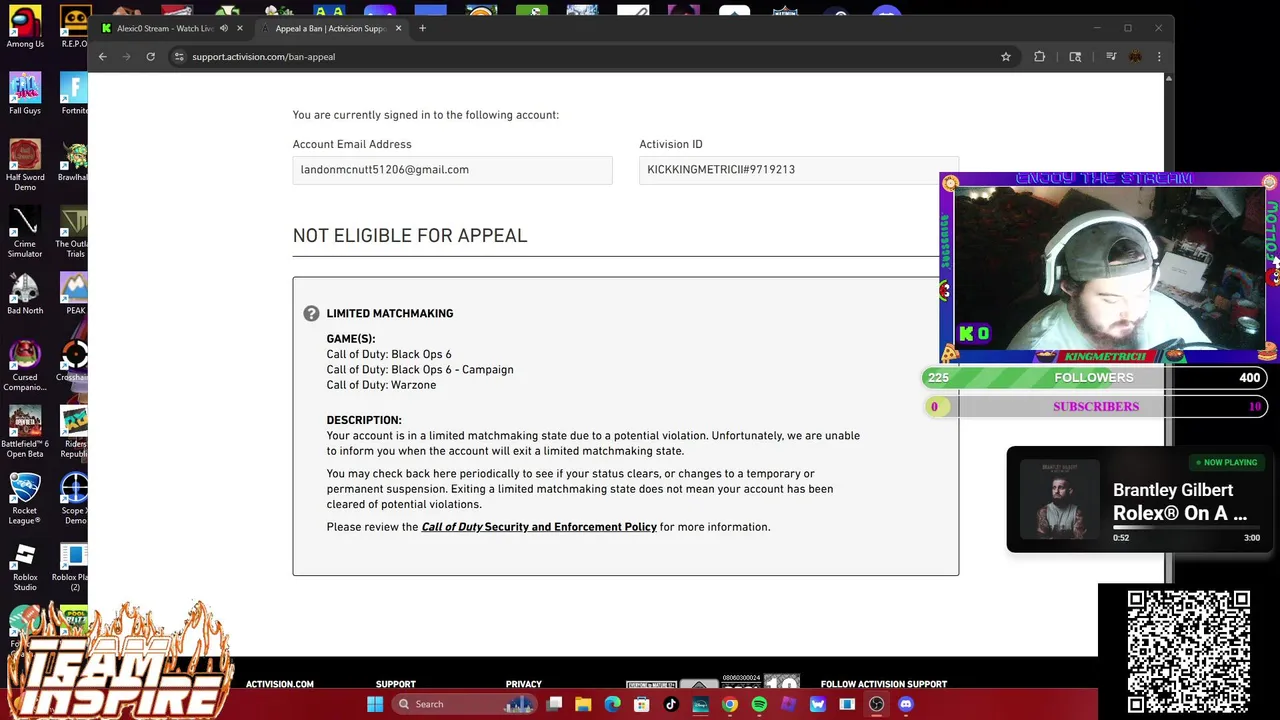Open a new browser tab

point(422,28)
